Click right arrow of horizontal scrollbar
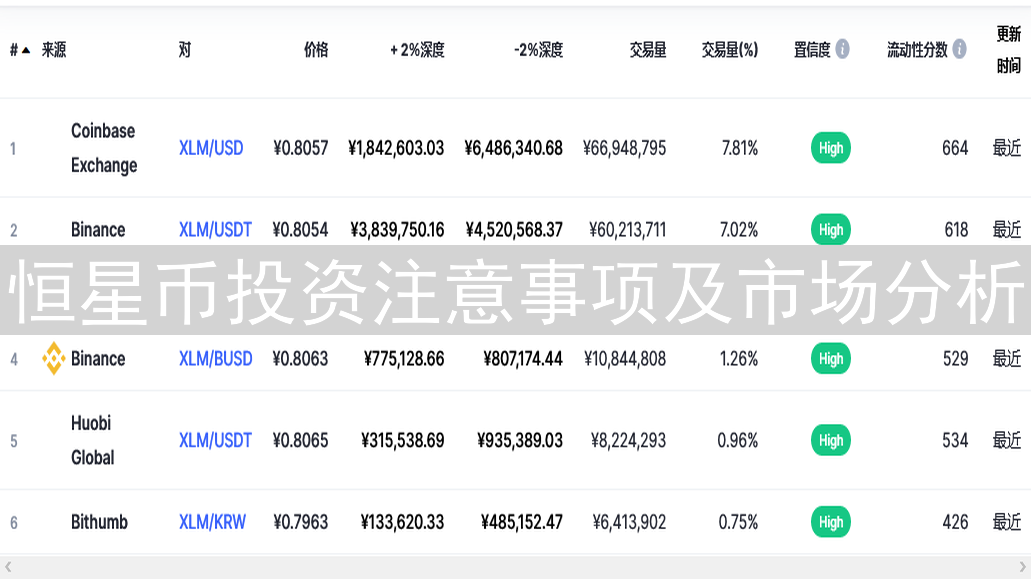 pyautogui.click(x=1022, y=567)
